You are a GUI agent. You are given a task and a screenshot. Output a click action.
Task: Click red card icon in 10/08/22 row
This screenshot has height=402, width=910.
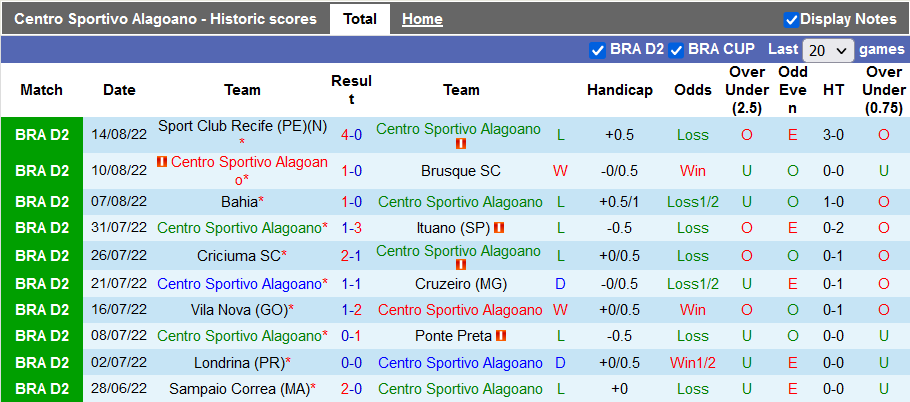pyautogui.click(x=163, y=162)
